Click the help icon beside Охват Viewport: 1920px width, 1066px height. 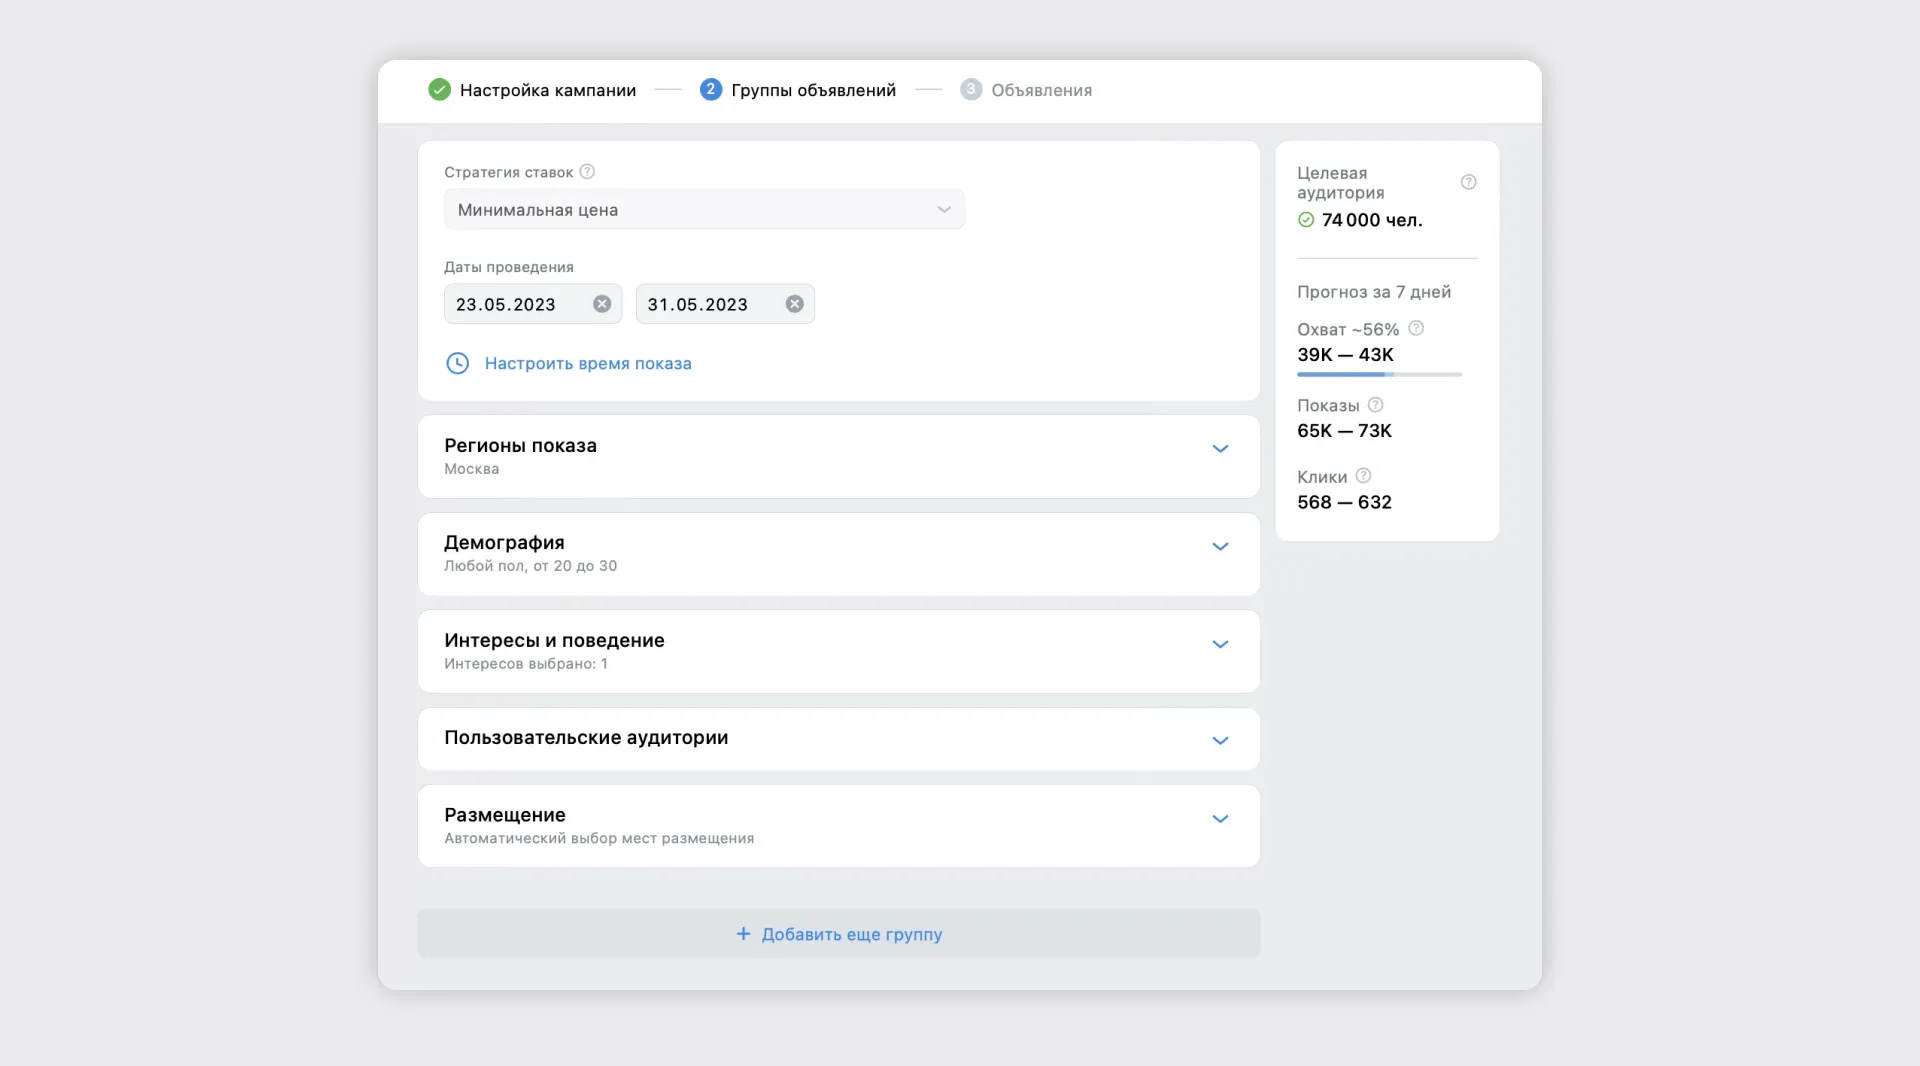tap(1416, 329)
